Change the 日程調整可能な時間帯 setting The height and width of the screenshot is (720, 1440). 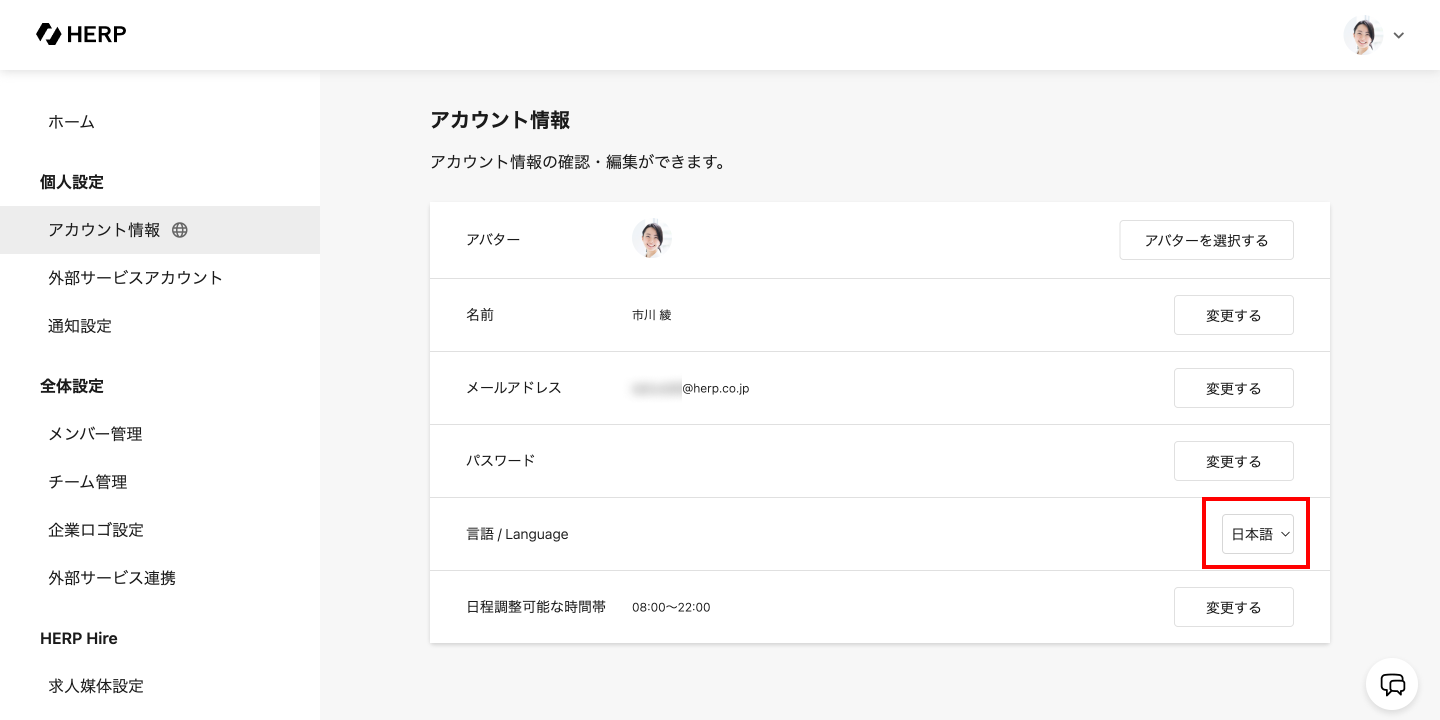pos(1233,607)
